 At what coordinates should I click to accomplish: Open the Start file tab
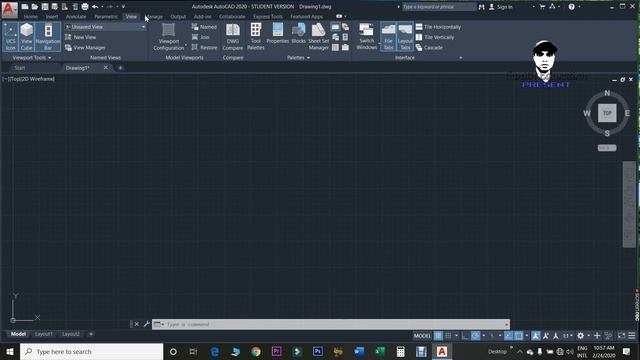(20, 68)
